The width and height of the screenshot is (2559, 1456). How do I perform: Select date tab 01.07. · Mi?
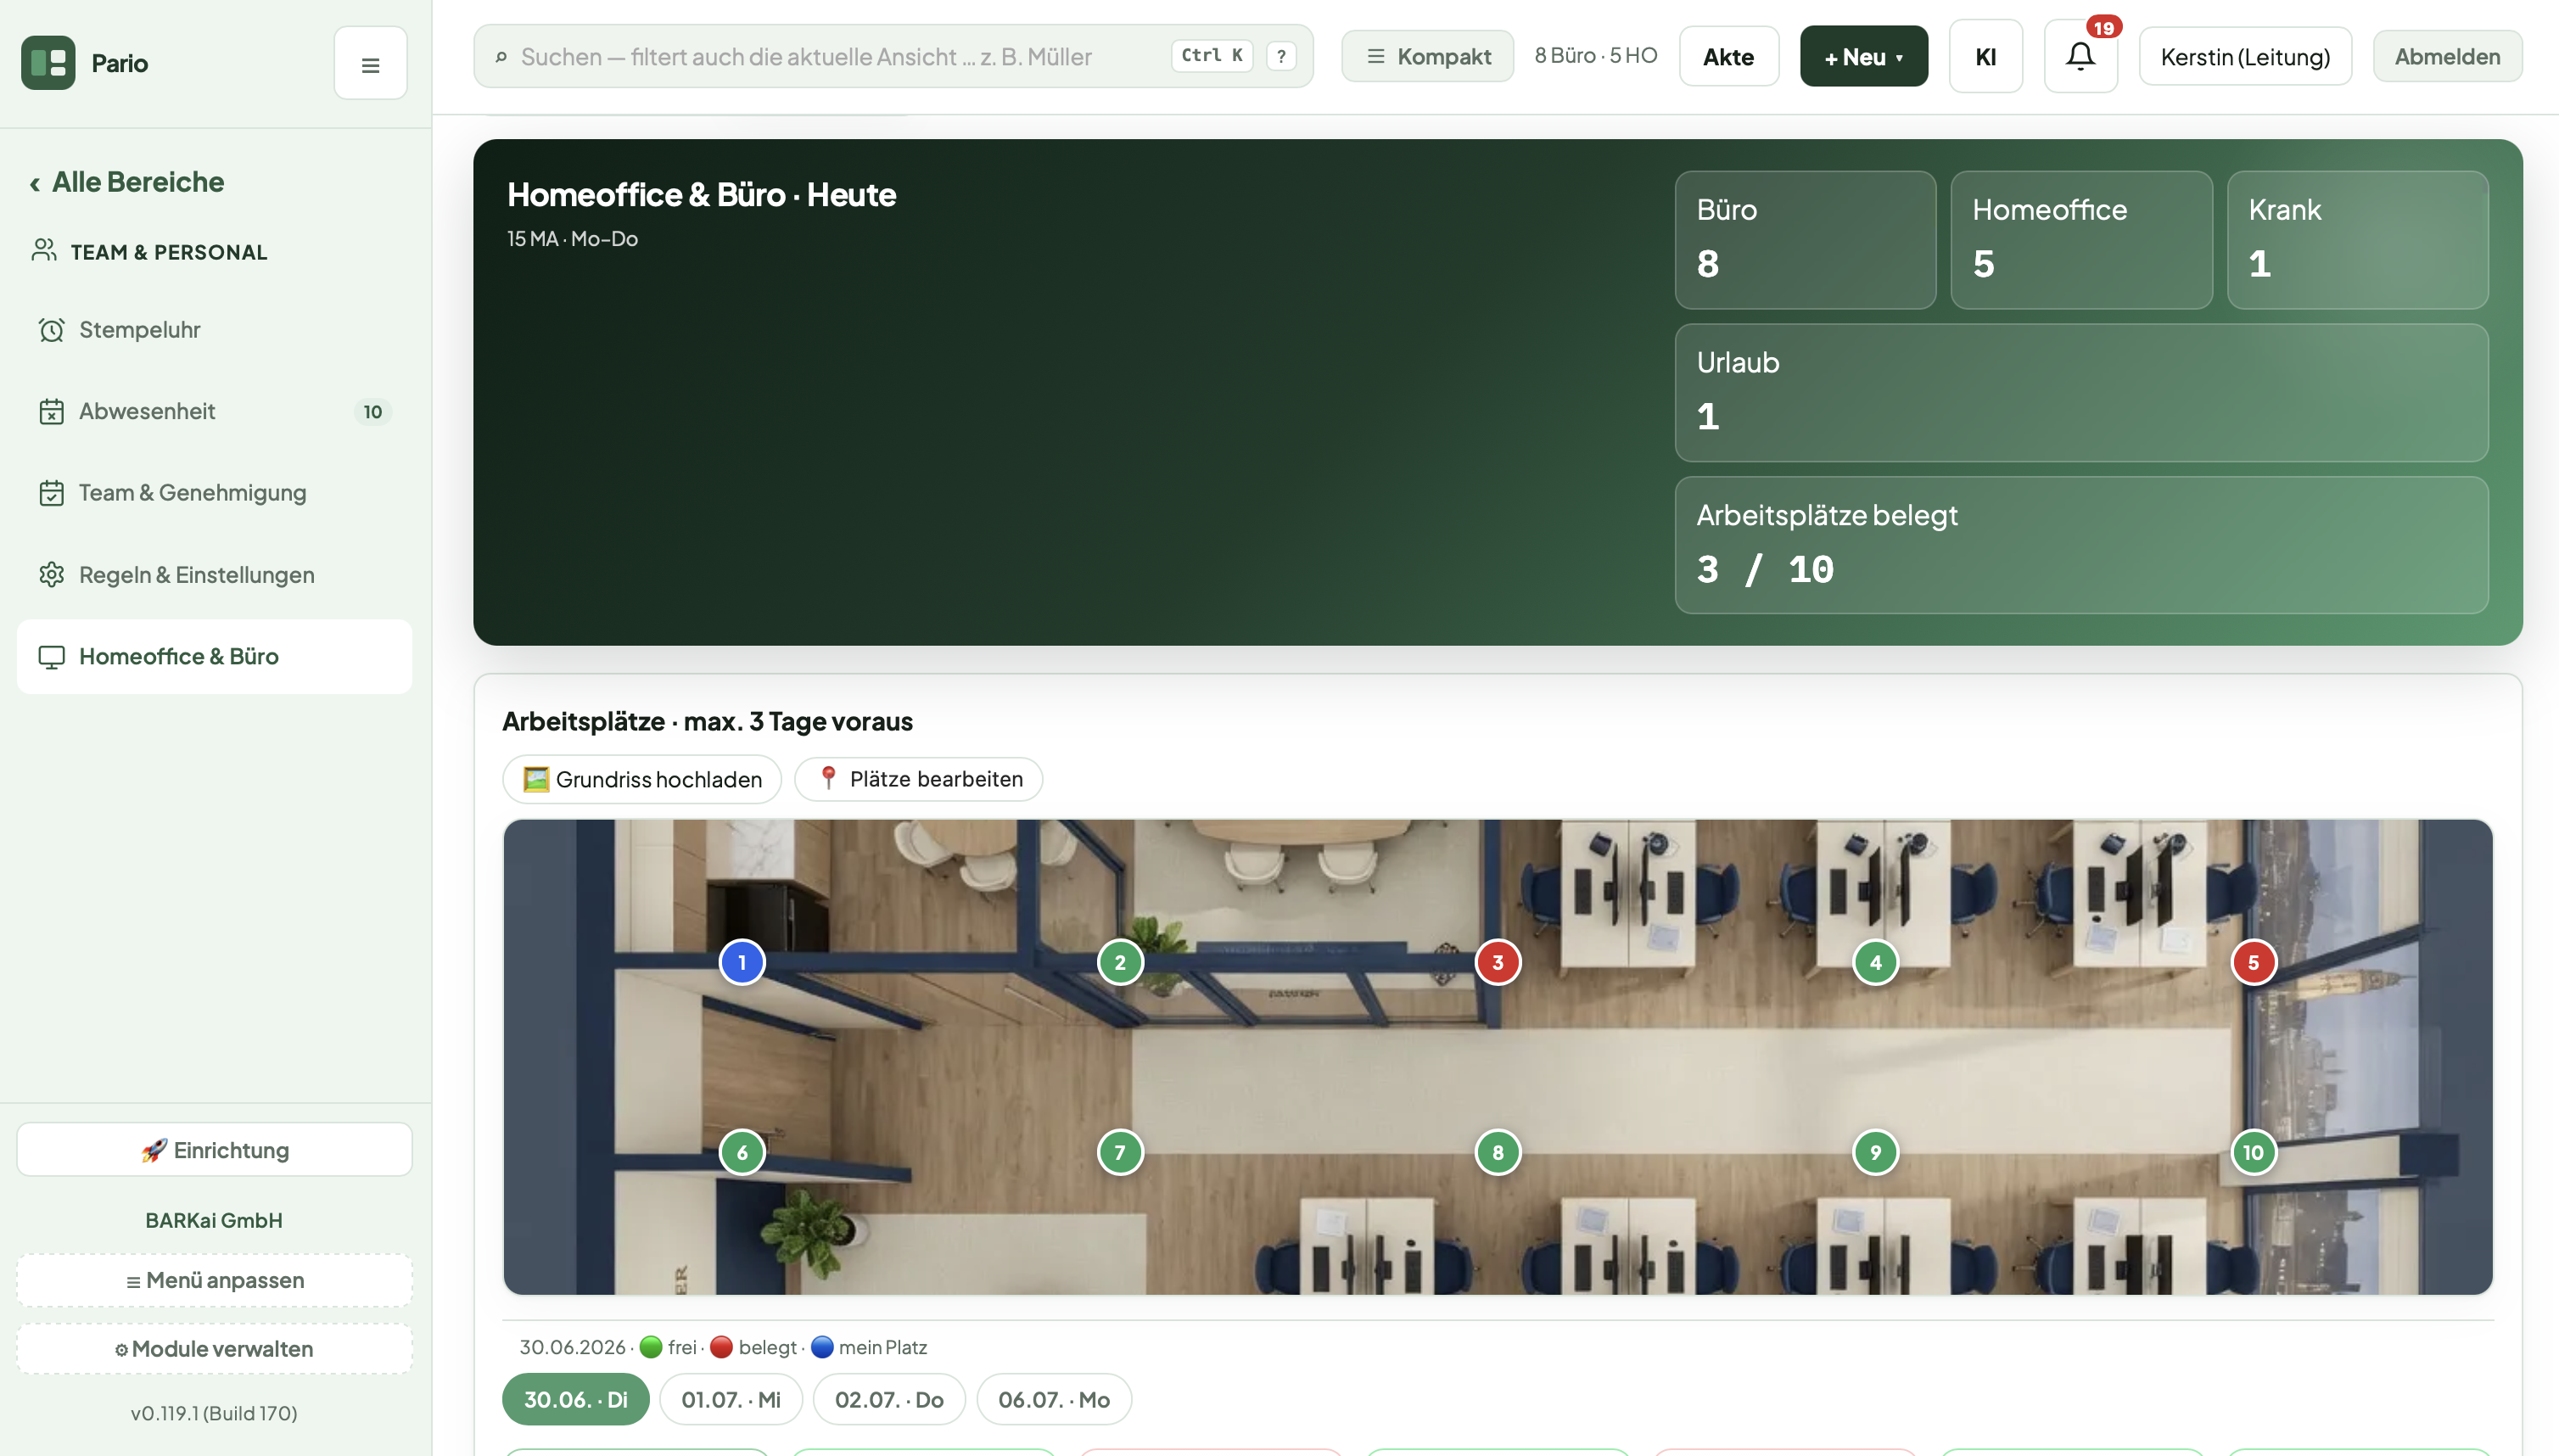pyautogui.click(x=730, y=1400)
